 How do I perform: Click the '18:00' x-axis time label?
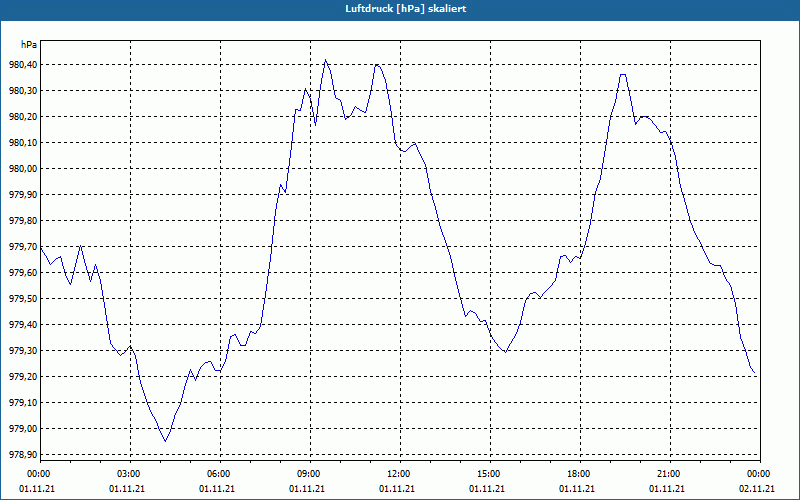point(581,474)
